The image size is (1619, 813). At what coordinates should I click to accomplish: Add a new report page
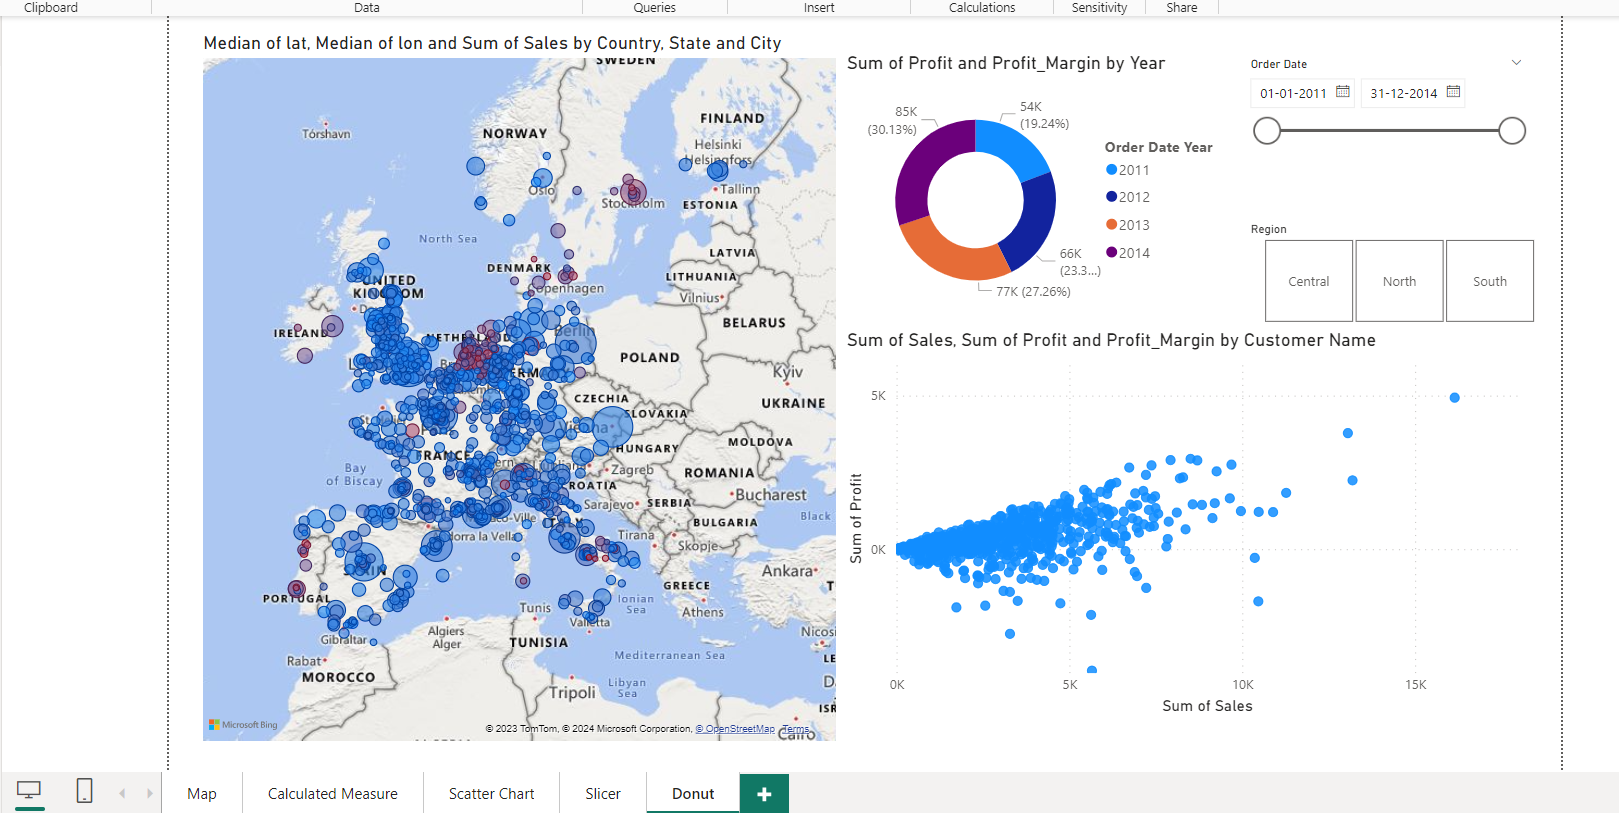point(764,794)
